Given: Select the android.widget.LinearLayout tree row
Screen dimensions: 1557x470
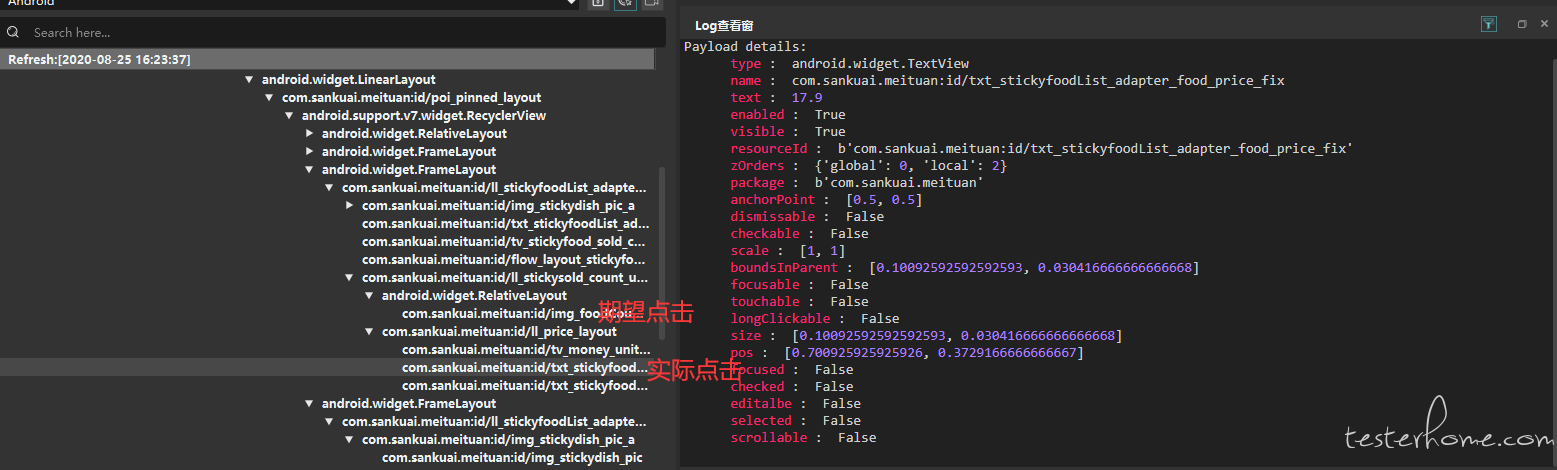Looking at the screenshot, I should (x=348, y=79).
